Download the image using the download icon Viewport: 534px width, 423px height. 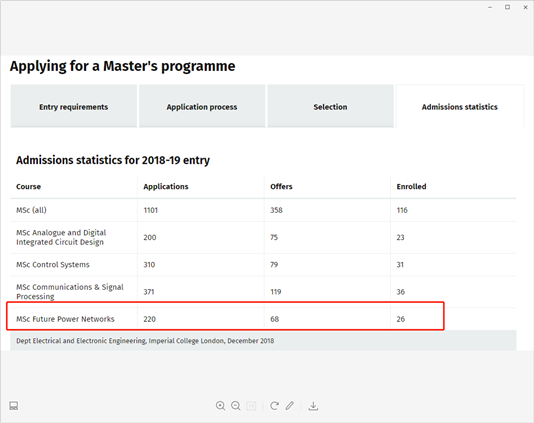(313, 406)
